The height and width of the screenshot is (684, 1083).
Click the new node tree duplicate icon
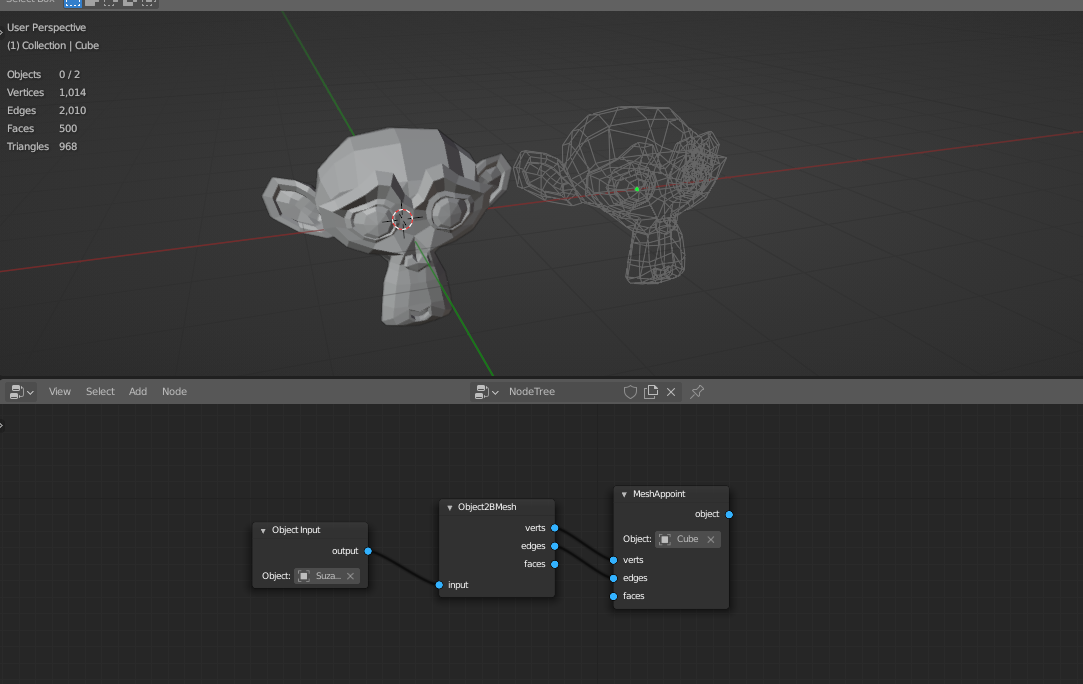pos(651,392)
